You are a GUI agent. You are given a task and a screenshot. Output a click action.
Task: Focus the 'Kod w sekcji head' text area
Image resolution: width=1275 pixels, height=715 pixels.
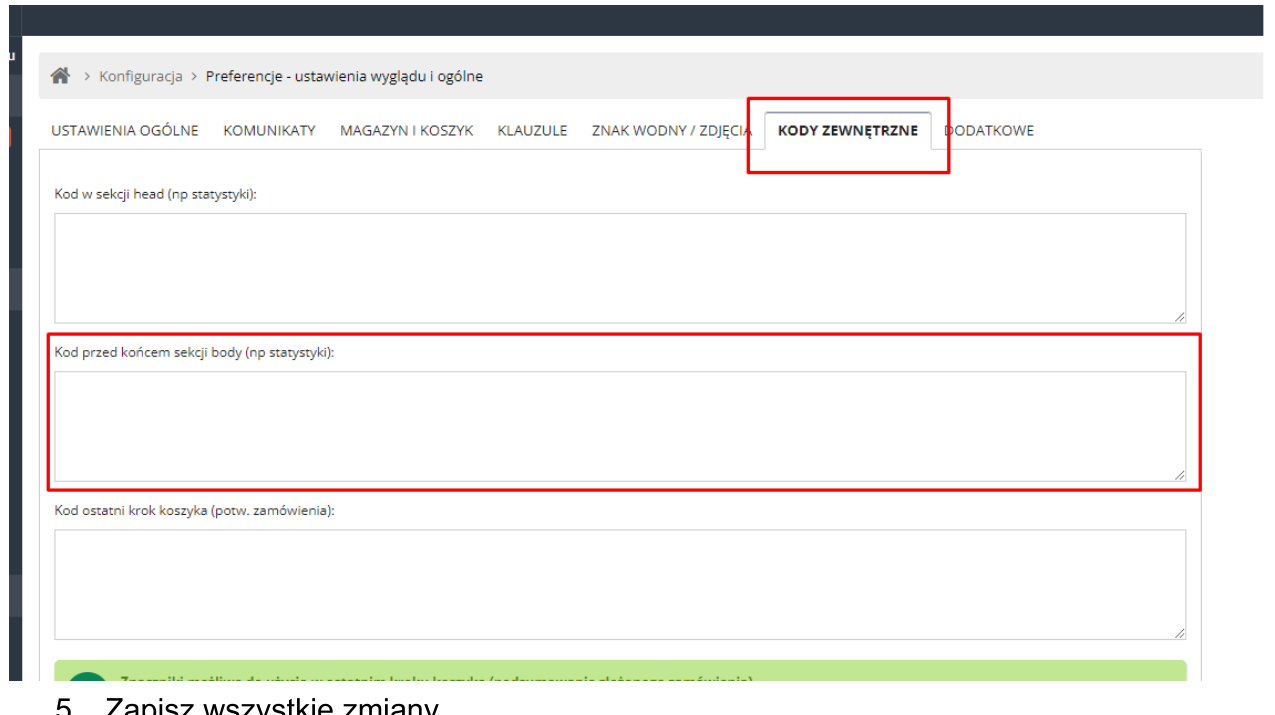[x=620, y=268]
